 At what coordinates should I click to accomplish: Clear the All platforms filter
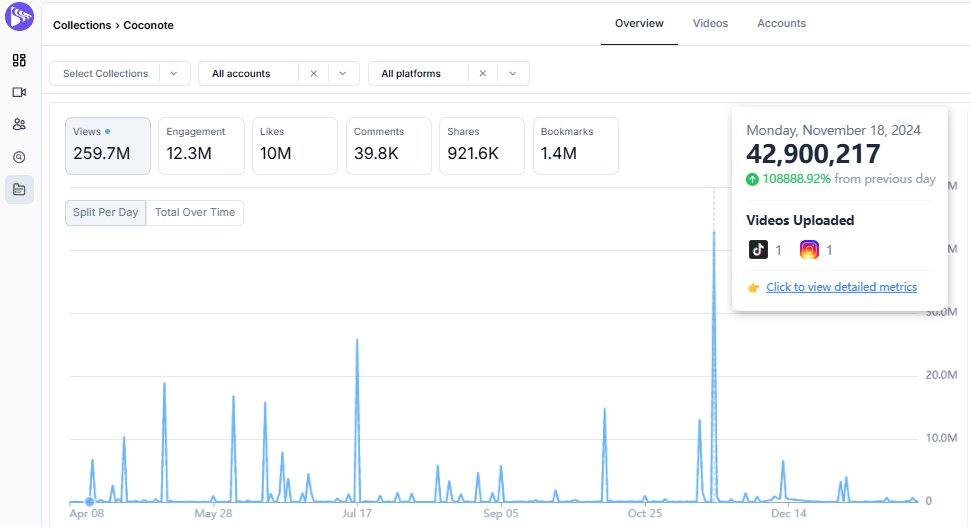tap(483, 74)
